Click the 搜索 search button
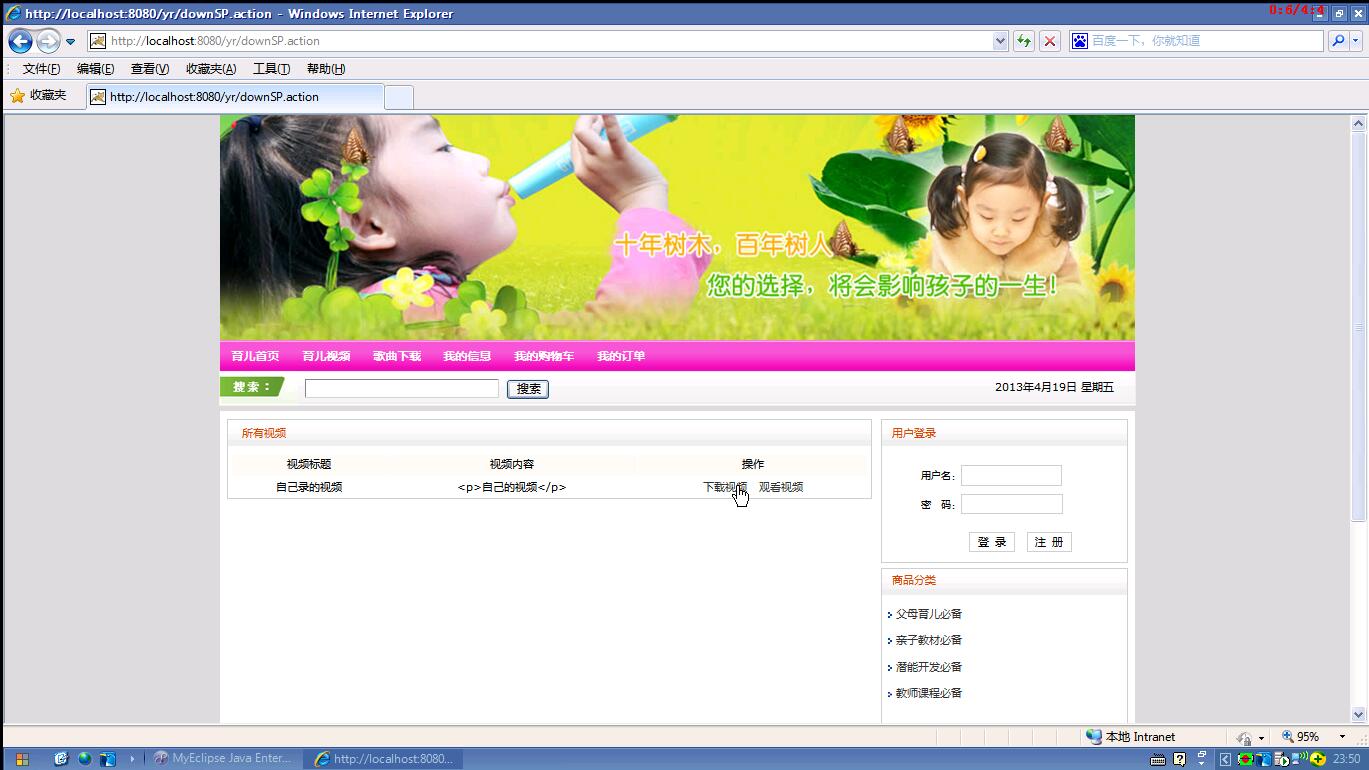This screenshot has height=770, width=1369. (528, 389)
